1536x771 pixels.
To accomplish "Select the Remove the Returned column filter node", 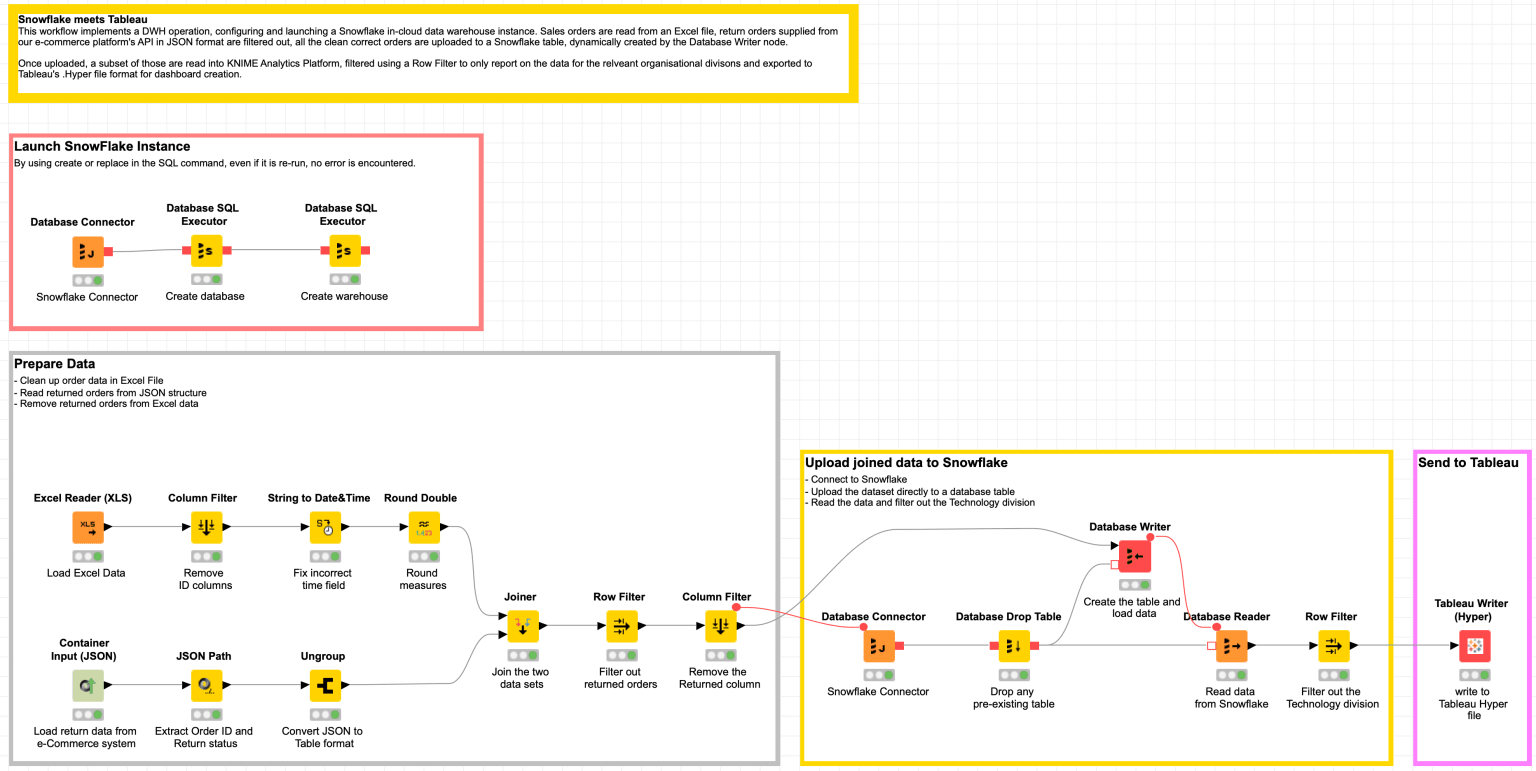I will (x=720, y=626).
